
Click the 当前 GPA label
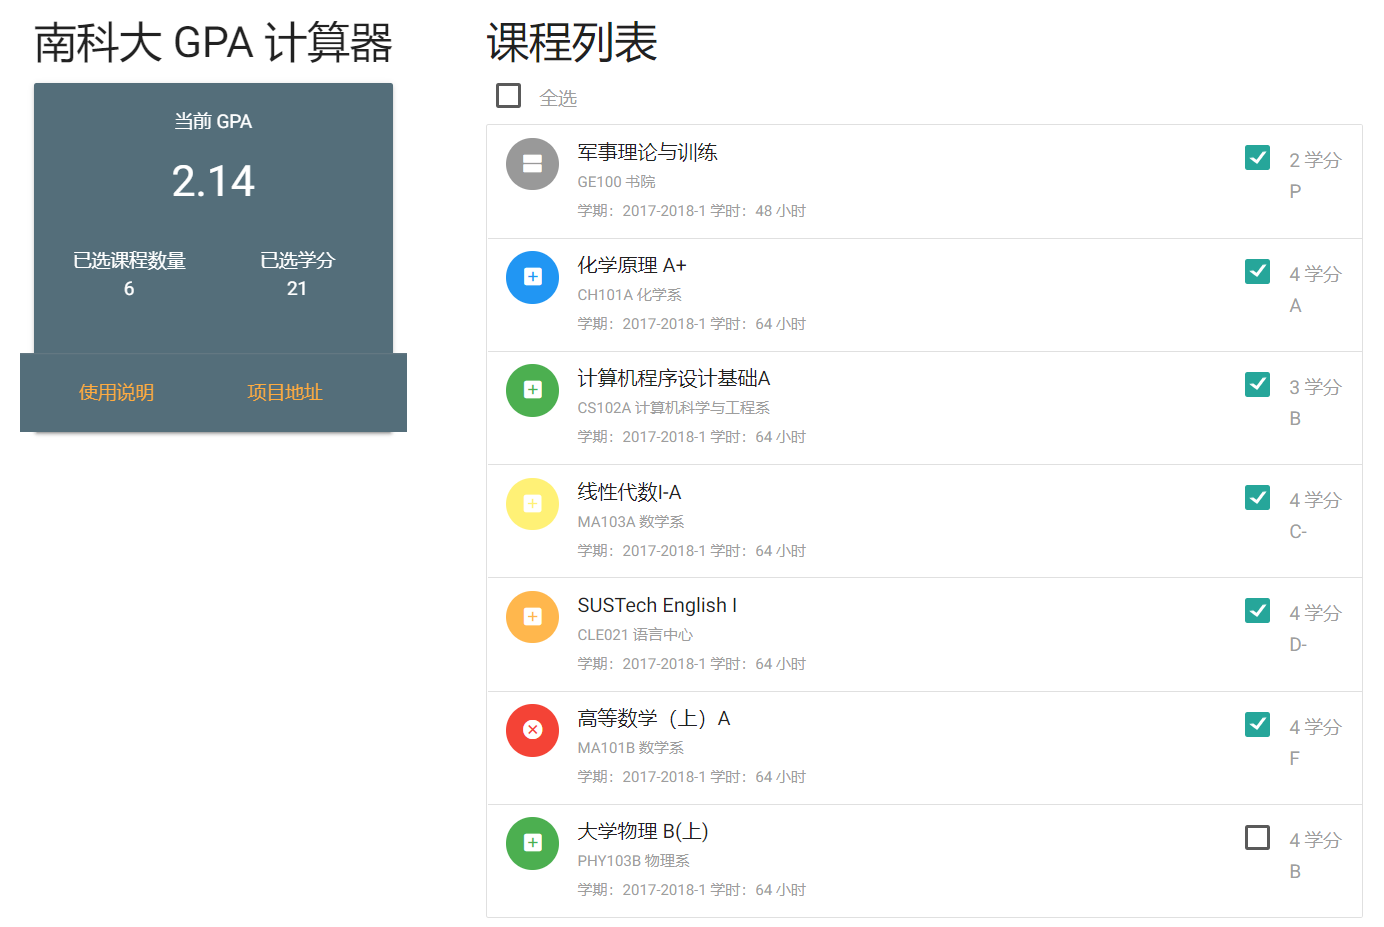click(x=213, y=121)
